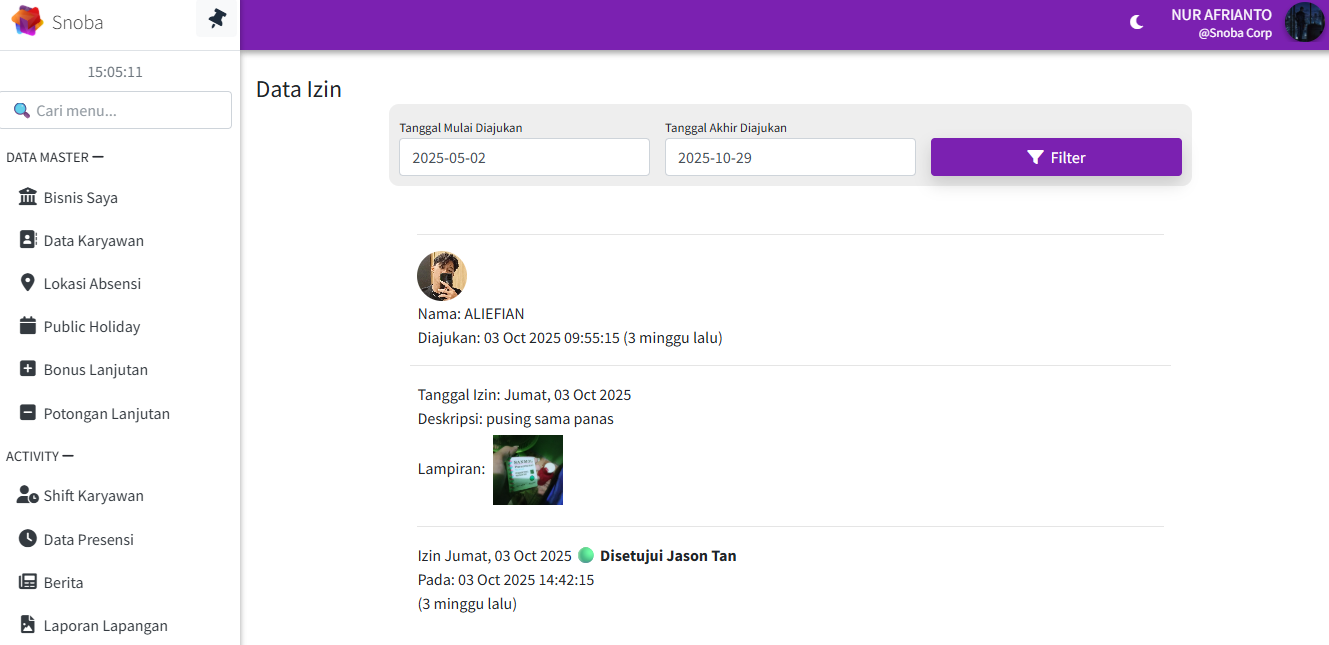The width and height of the screenshot is (1329, 645).
Task: Open the user profile avatar menu
Action: [x=1304, y=22]
